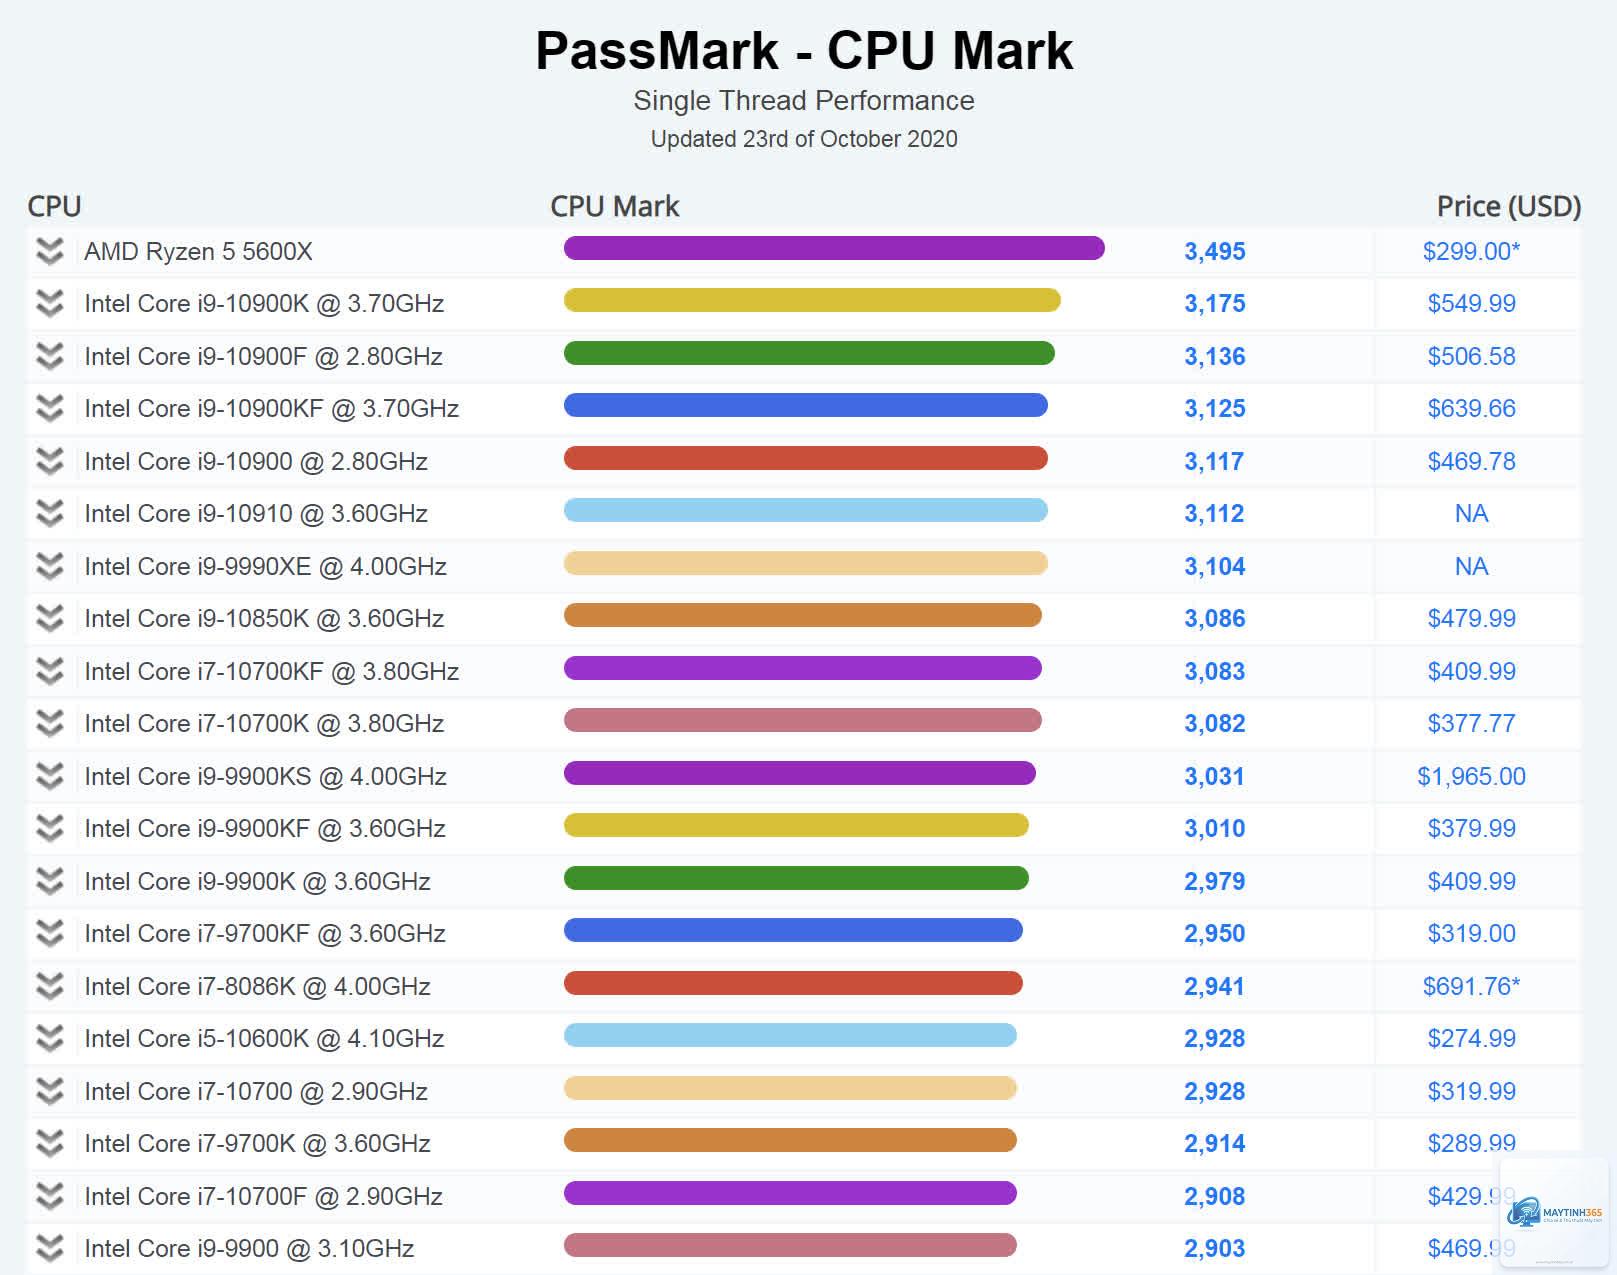Expand Intel Core i9-9900 @ 3.10GHz chevron
Viewport: 1617px width, 1275px height.
tap(49, 1248)
